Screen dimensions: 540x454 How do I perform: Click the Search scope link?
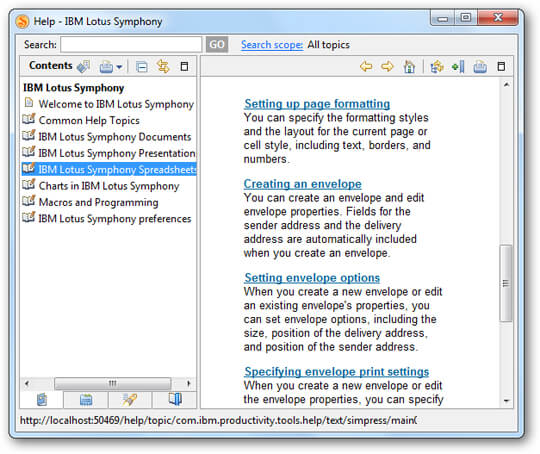coord(272,44)
